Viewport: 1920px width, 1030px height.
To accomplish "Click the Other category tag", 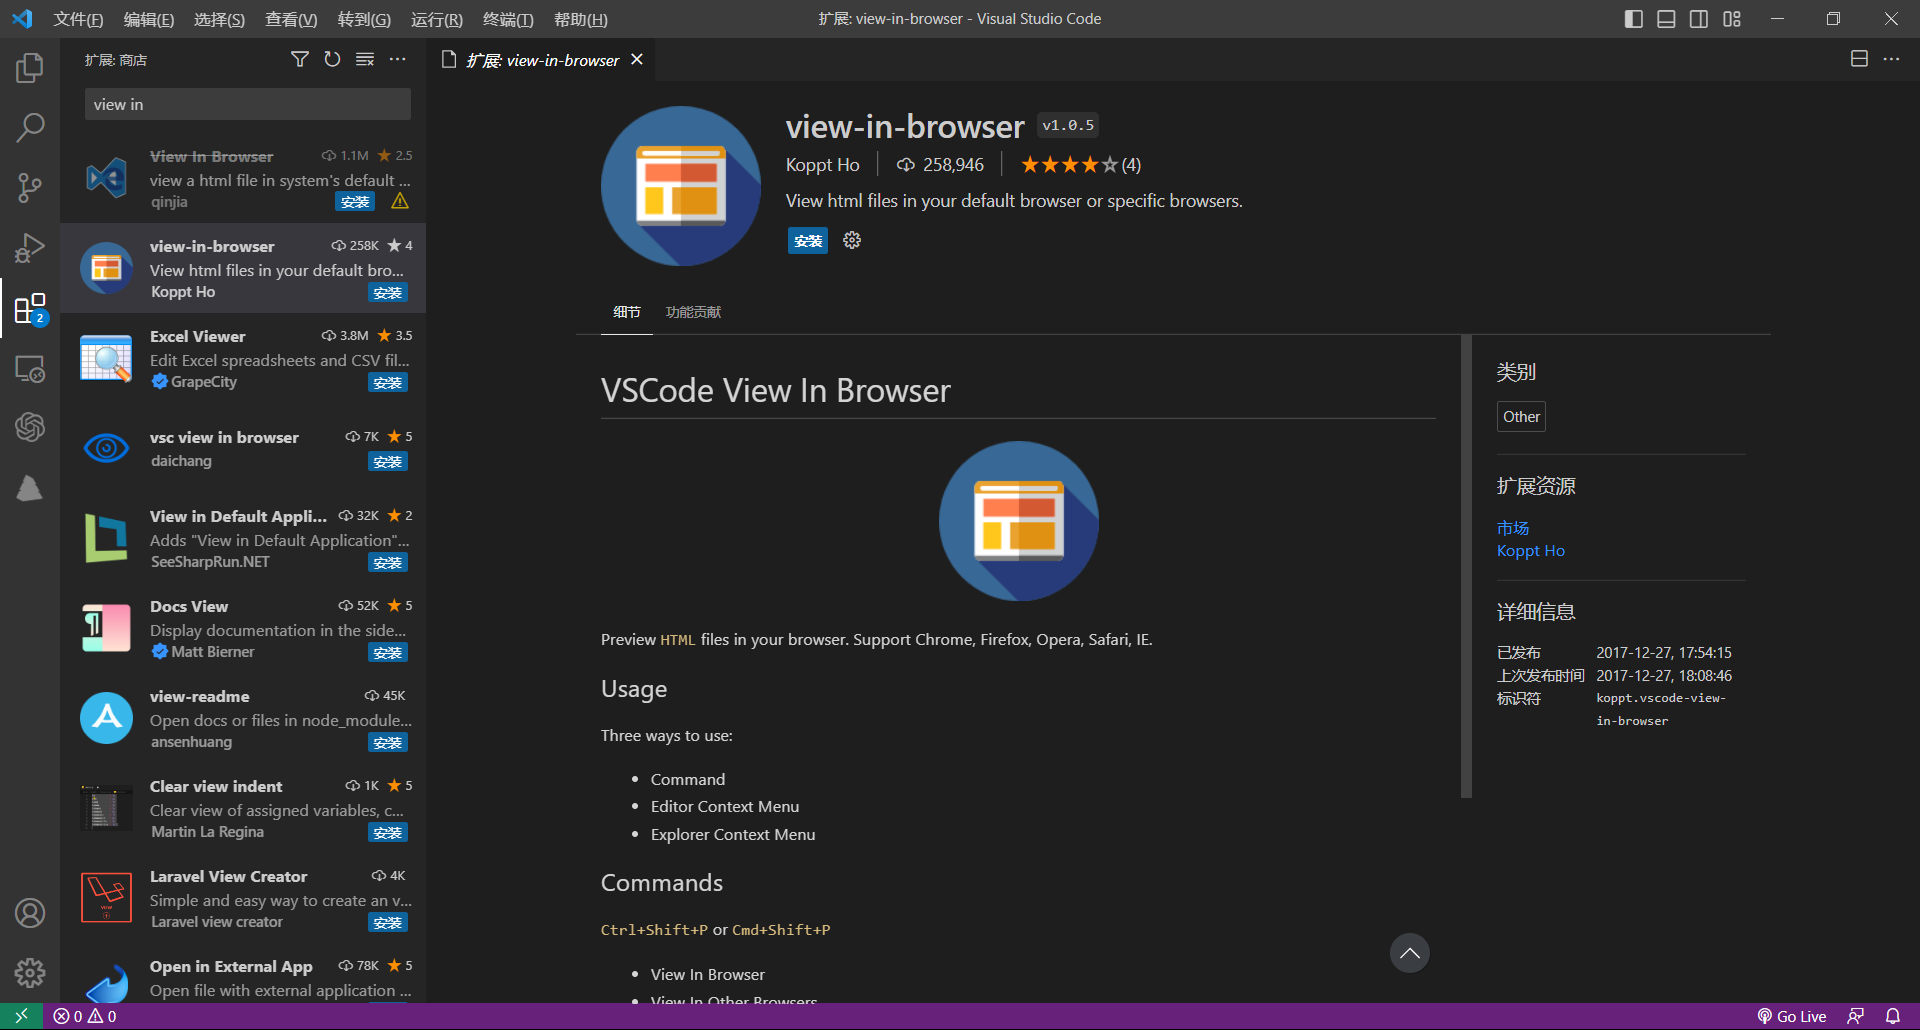I will coord(1521,417).
